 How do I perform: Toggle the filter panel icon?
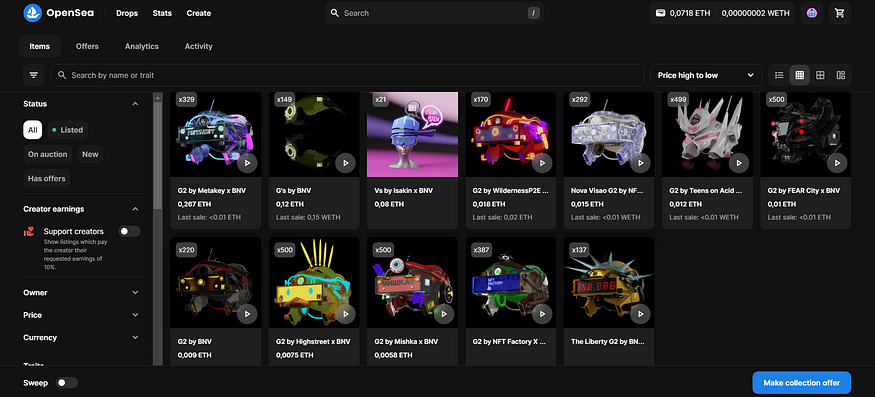(33, 75)
